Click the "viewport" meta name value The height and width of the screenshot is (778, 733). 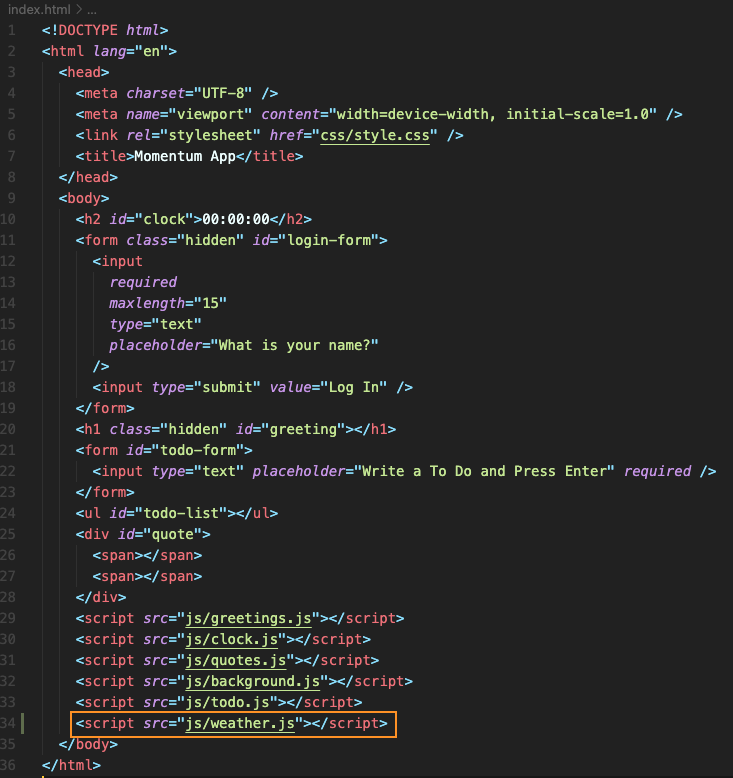tap(210, 114)
